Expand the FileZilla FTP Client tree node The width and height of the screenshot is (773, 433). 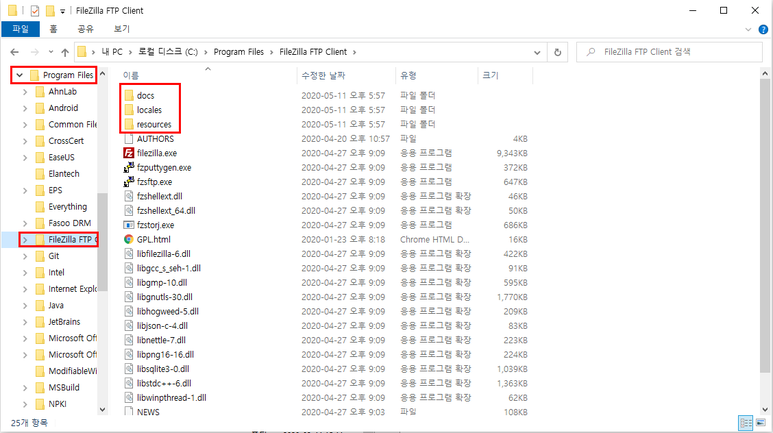click(x=25, y=240)
